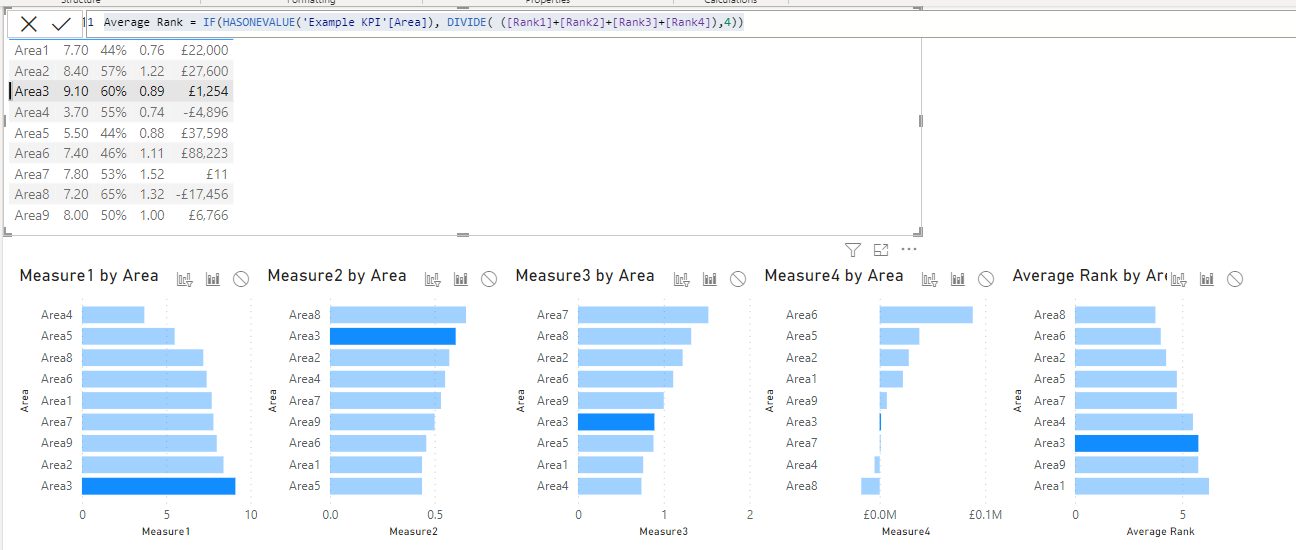This screenshot has width=1296, height=550.
Task: Set Measure3 by Area interaction to Highlight
Action: tap(709, 279)
